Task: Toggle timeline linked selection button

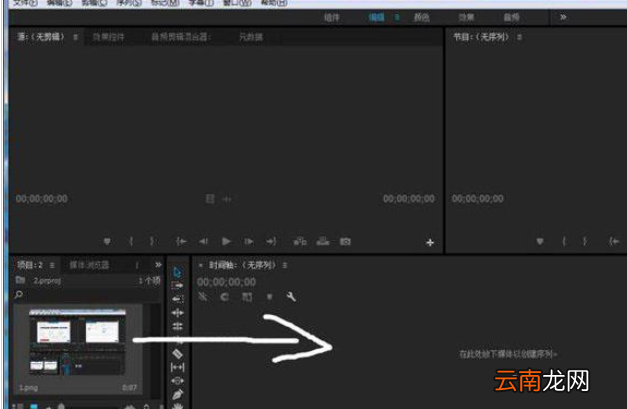Action: coord(247,297)
